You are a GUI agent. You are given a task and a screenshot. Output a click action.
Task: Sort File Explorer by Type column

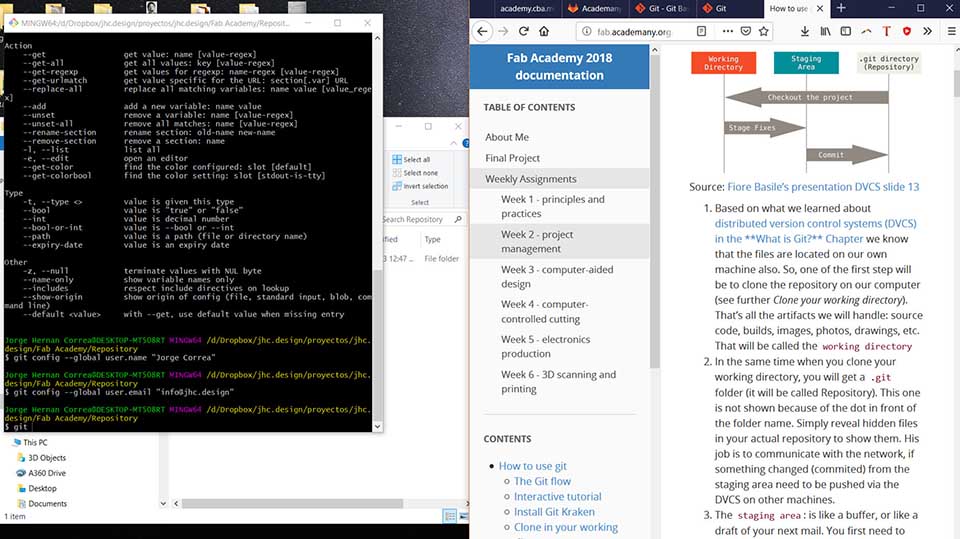432,239
